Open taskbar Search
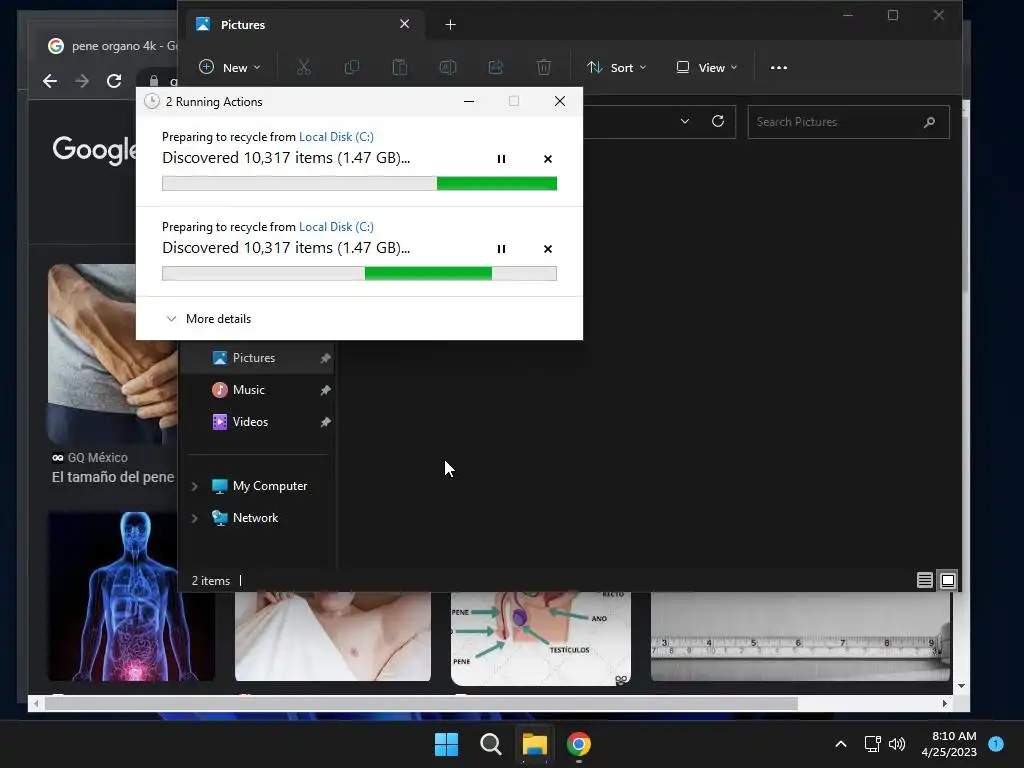This screenshot has width=1024, height=768. pyautogui.click(x=490, y=744)
